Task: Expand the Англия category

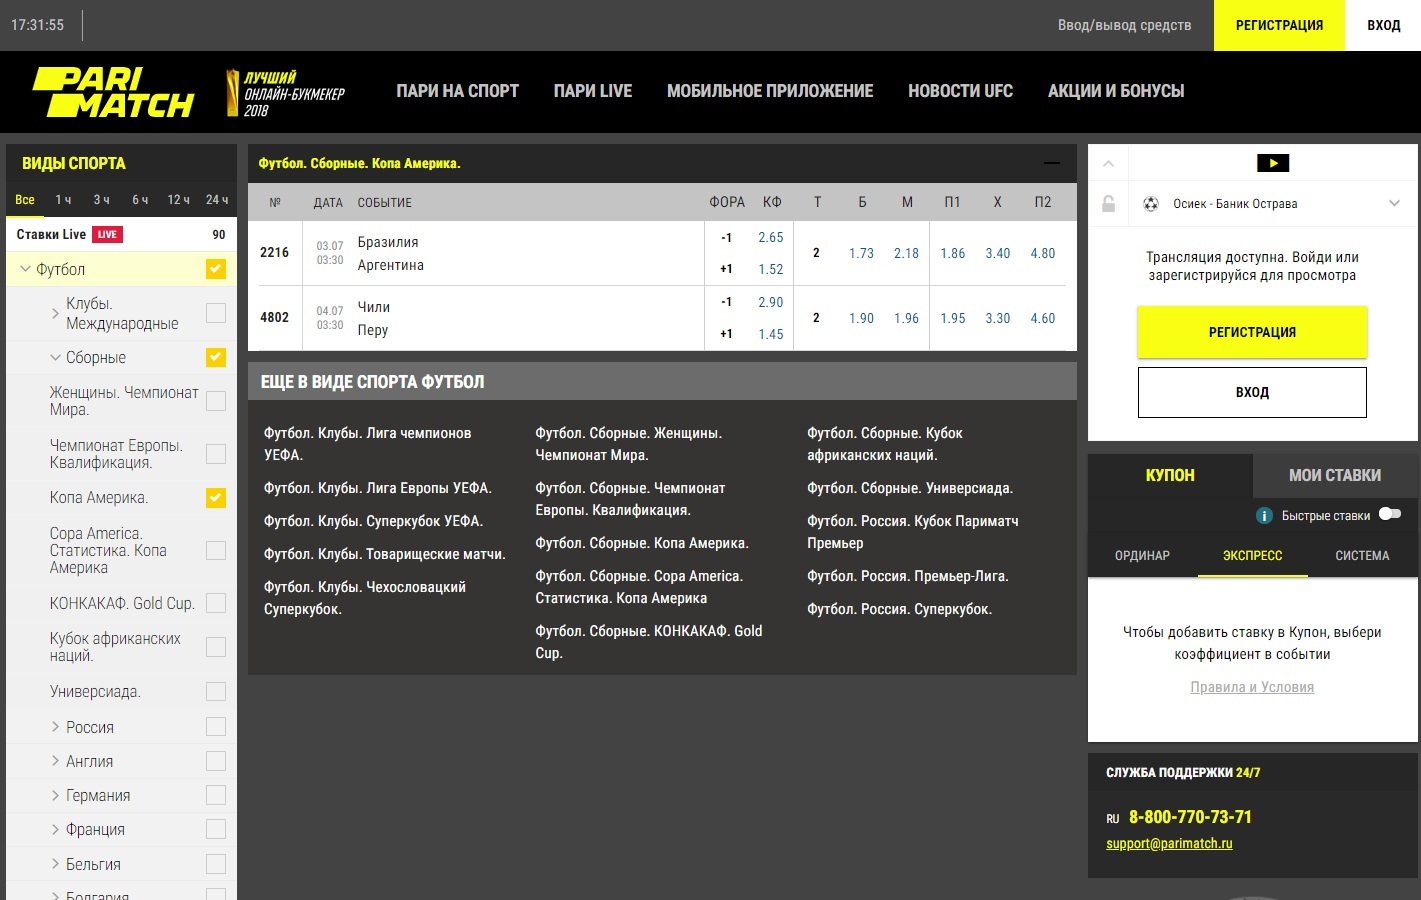Action: click(55, 761)
